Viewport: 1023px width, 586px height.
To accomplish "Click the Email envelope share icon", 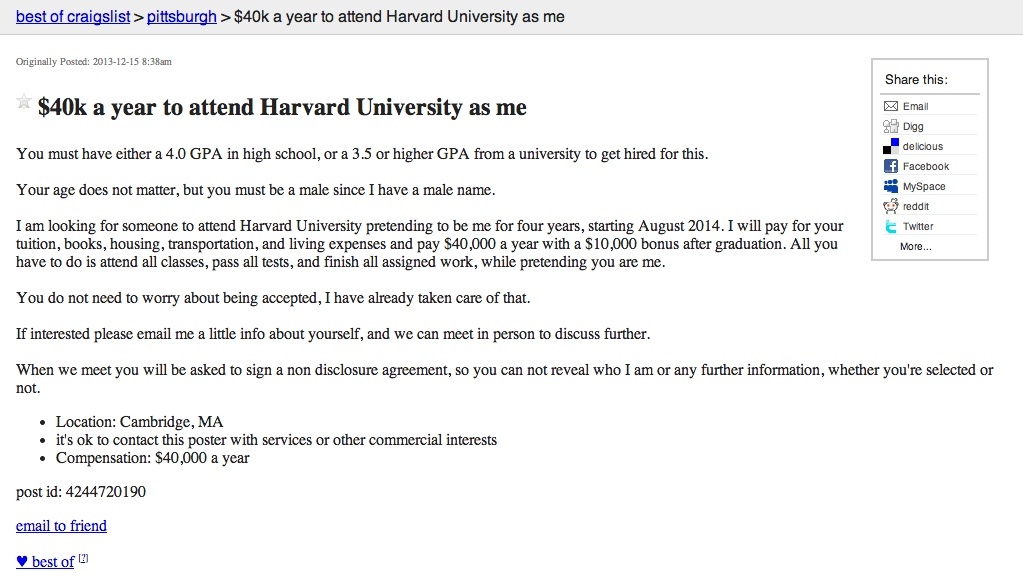I will [x=890, y=106].
